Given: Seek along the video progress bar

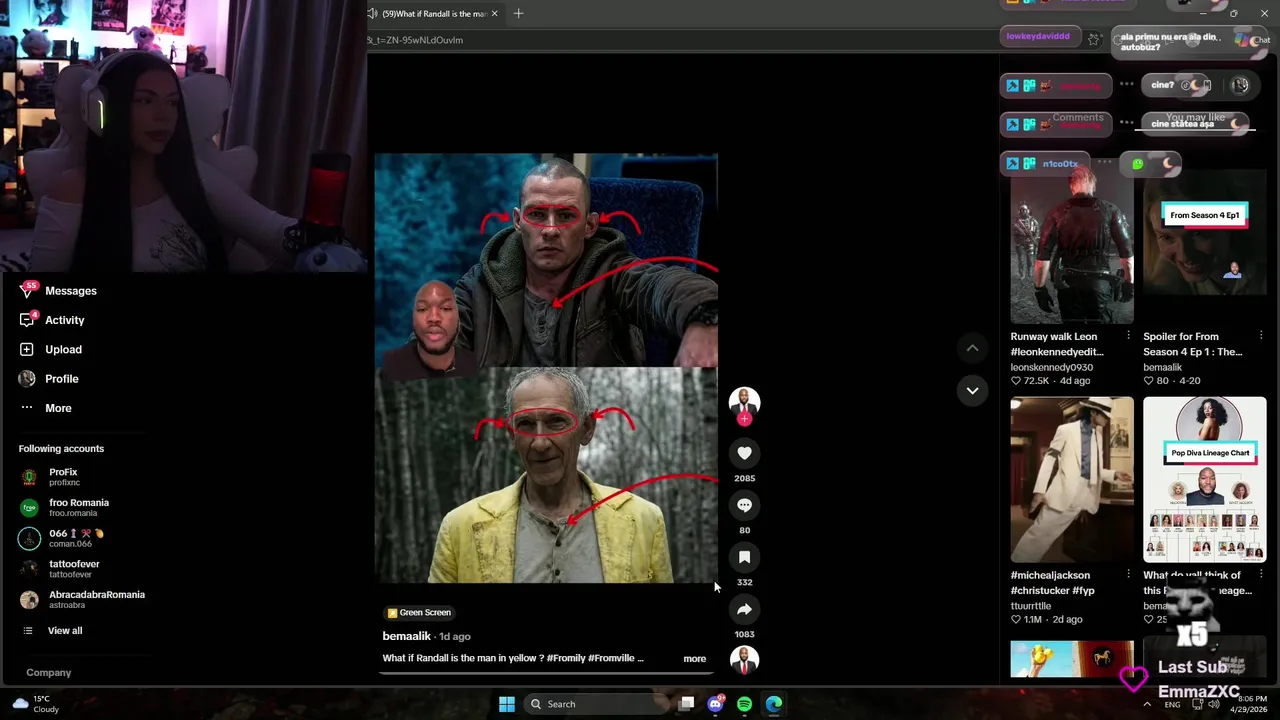Looking at the screenshot, I should (x=546, y=672).
